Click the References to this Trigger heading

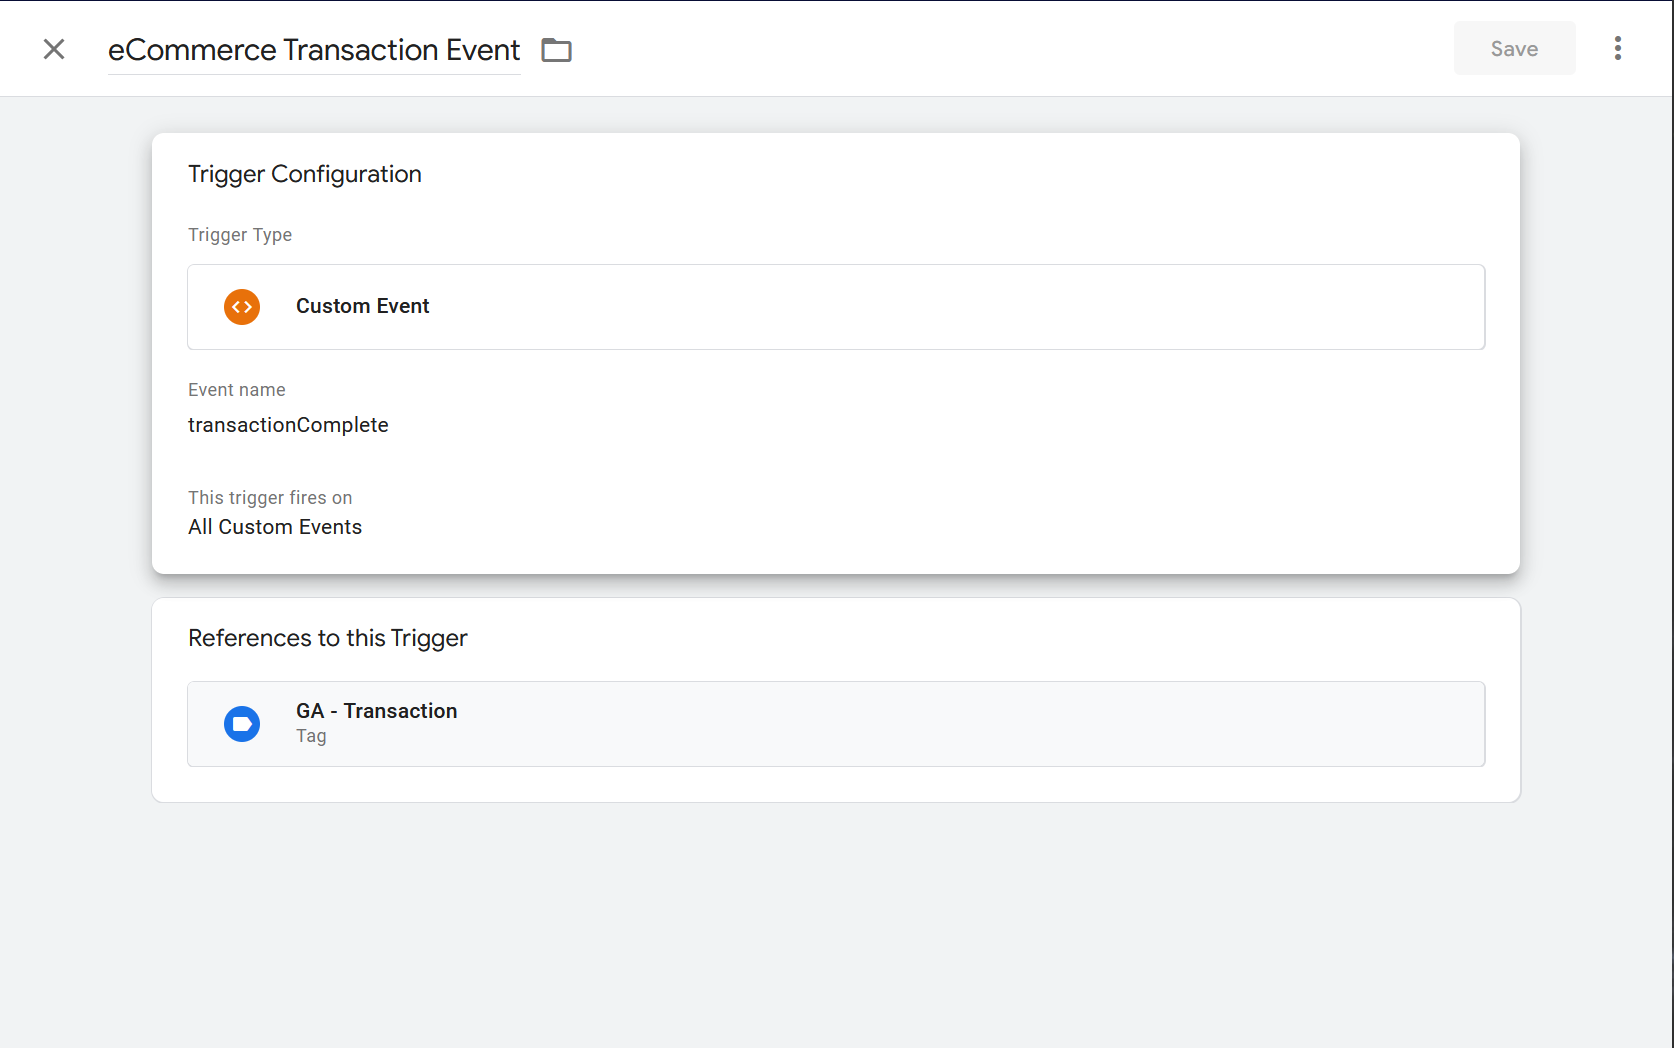tap(328, 638)
